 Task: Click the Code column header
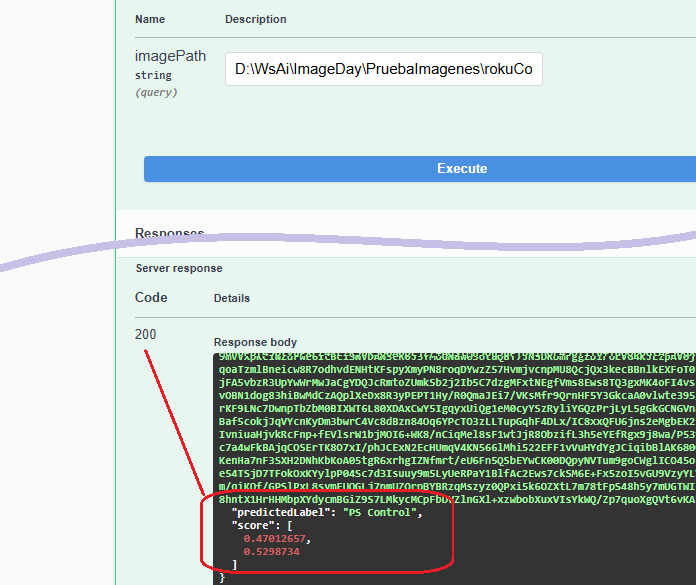click(151, 297)
